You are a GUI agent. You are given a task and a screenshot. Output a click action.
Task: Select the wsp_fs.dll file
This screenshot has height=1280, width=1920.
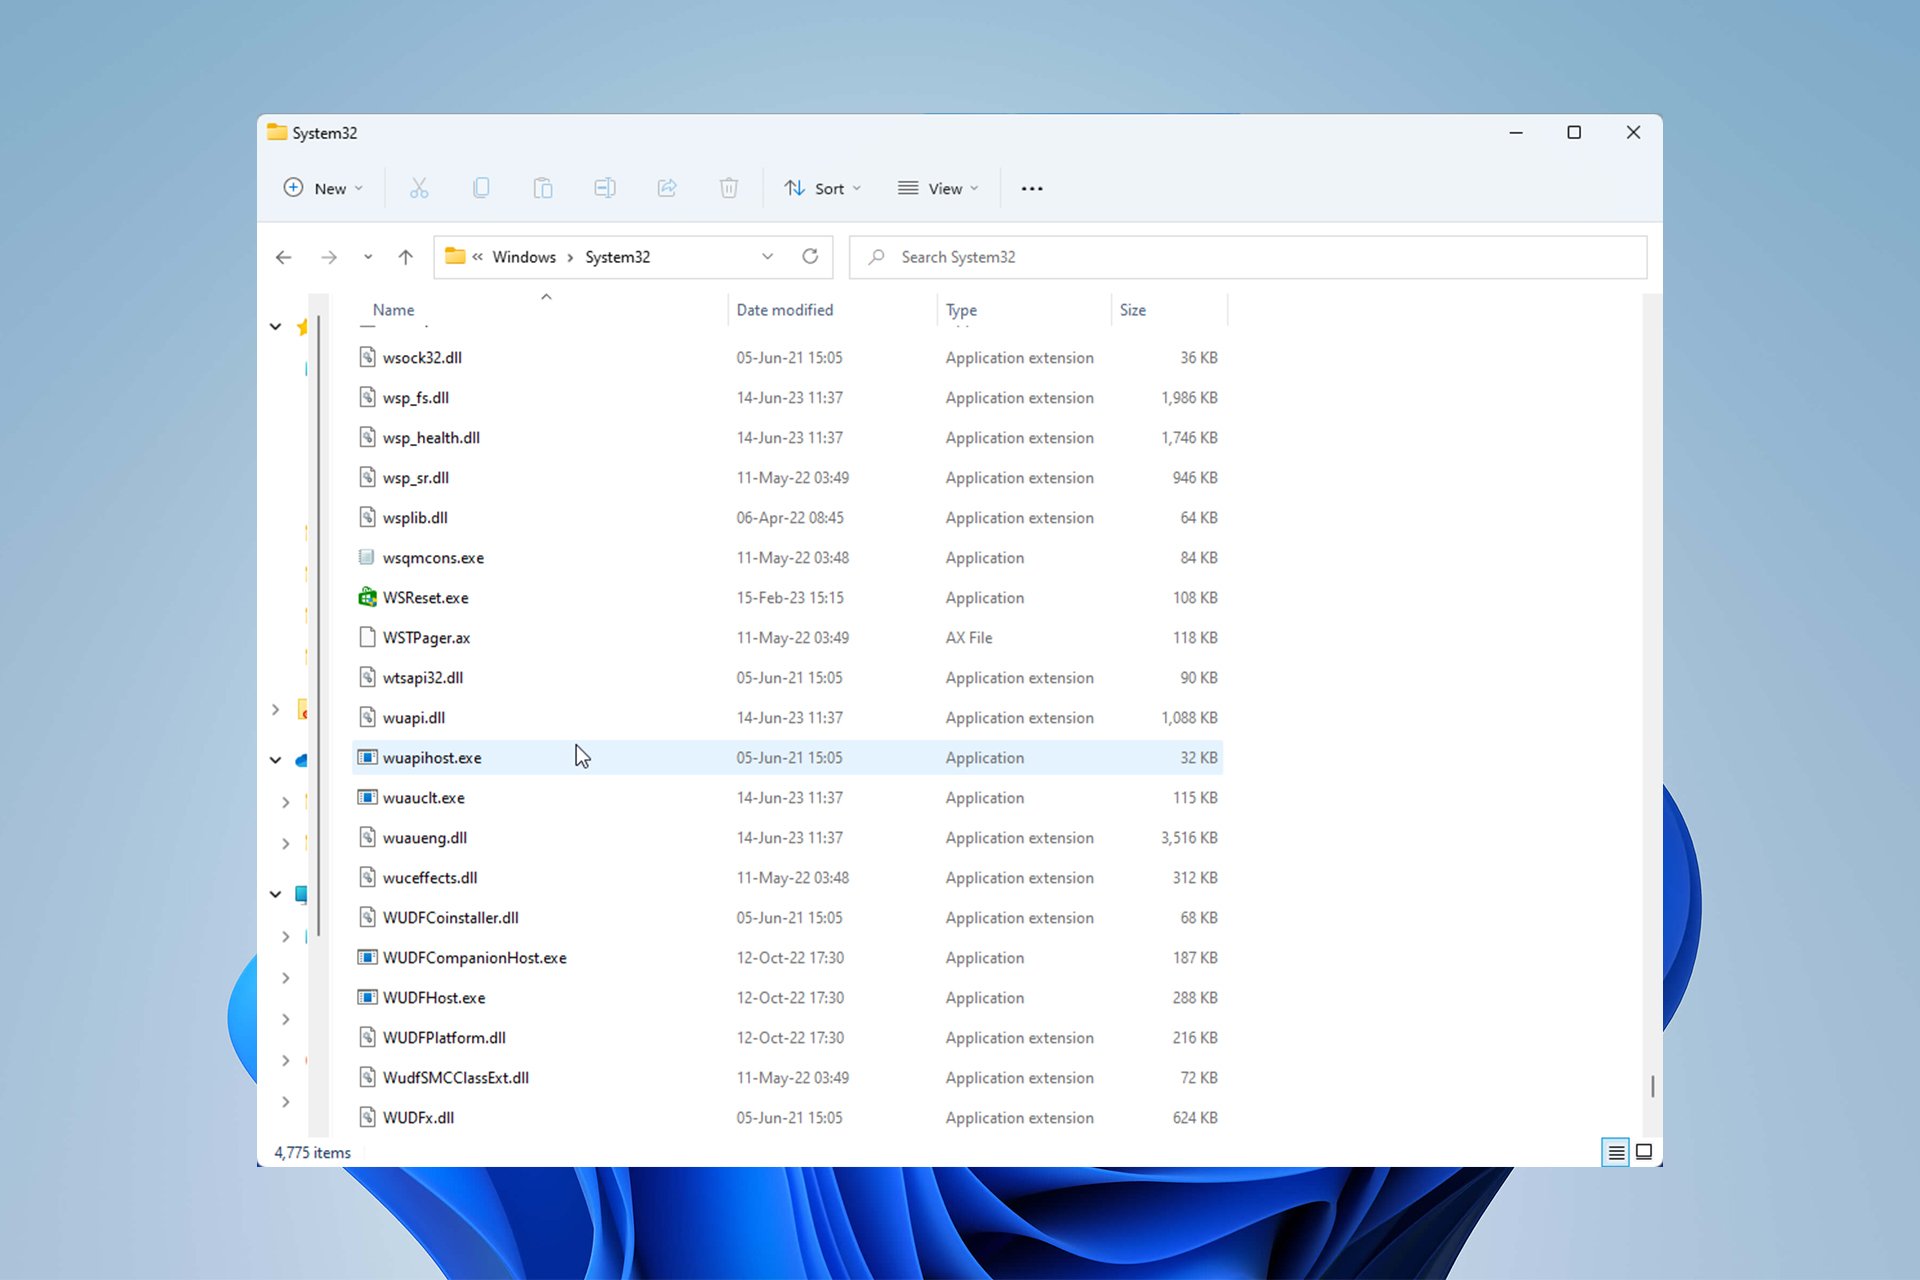(x=788, y=397)
